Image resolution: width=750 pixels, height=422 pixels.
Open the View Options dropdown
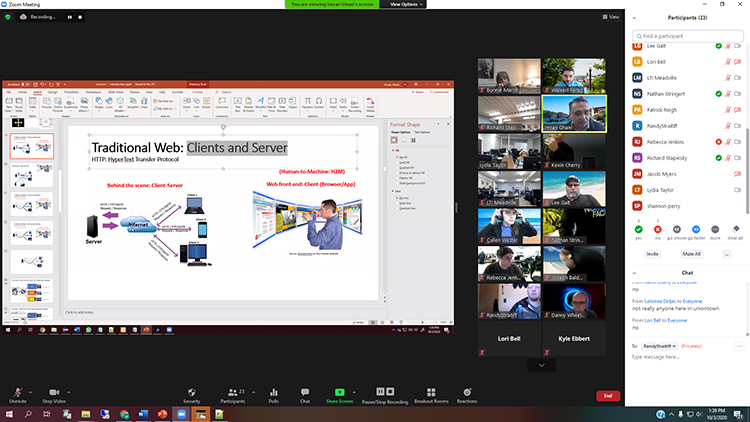pyautogui.click(x=406, y=4)
